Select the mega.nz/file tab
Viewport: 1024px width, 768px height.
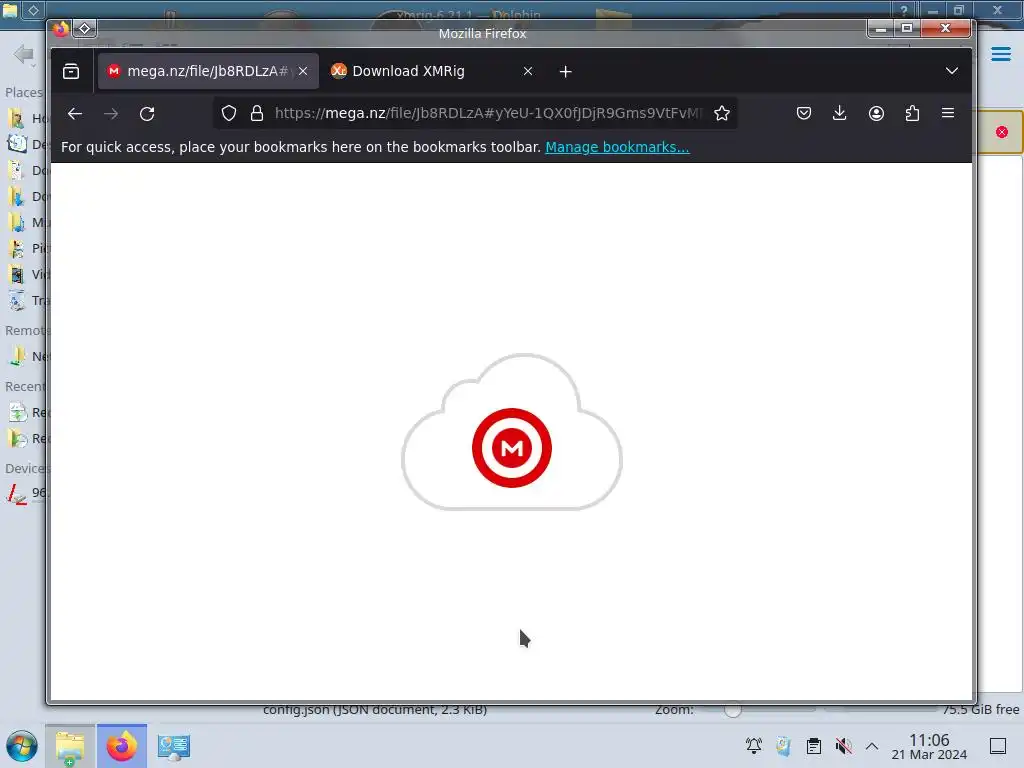pyautogui.click(x=208, y=71)
